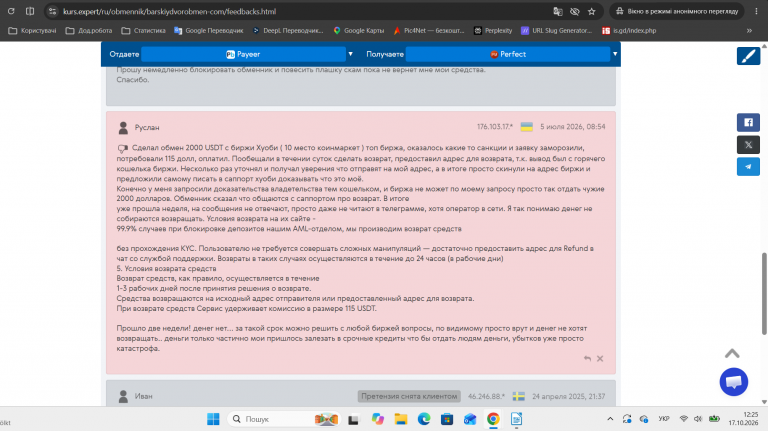
Task: Open Microsoft Edge from the taskbar
Action: (x=424, y=419)
